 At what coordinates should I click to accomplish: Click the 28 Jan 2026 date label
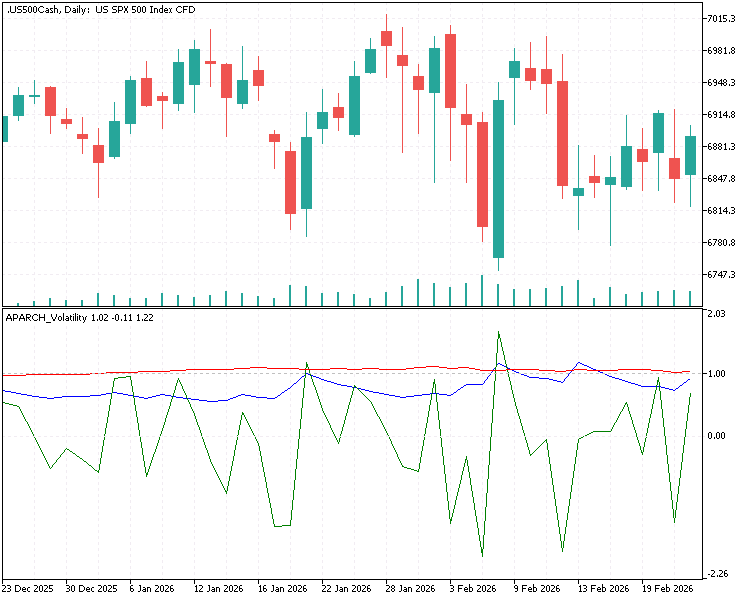(410, 589)
